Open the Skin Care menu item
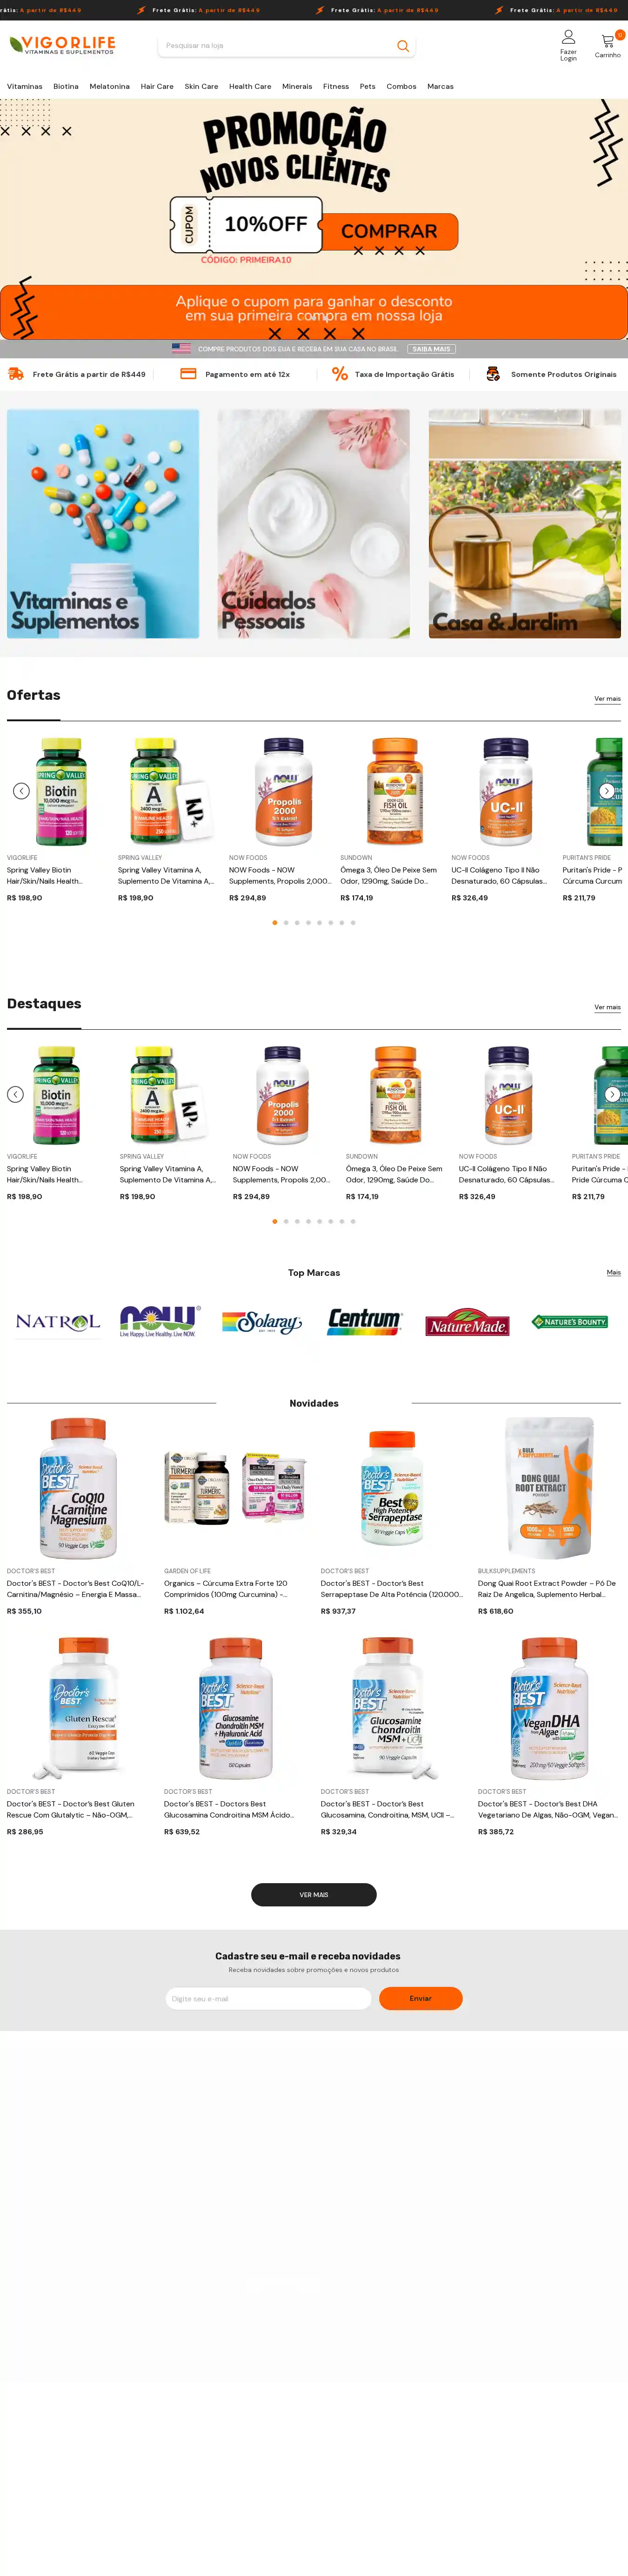This screenshot has height=2576, width=628. click(x=201, y=87)
